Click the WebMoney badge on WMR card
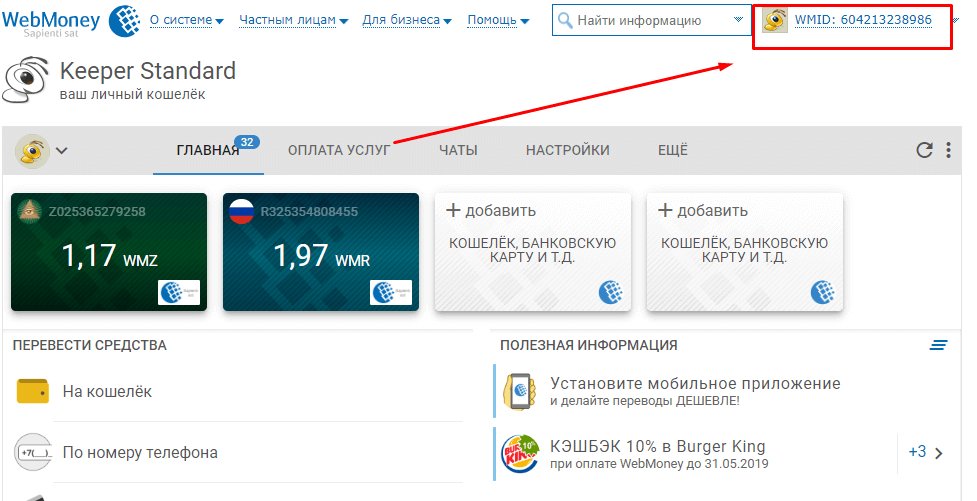The image size is (977, 501). (391, 292)
